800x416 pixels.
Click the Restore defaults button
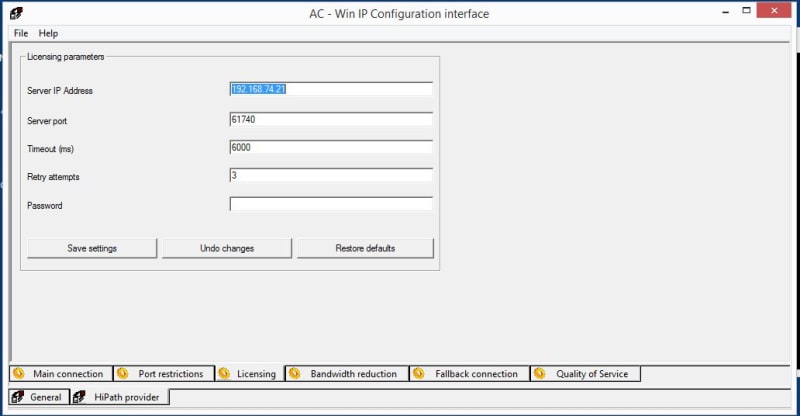pos(365,248)
